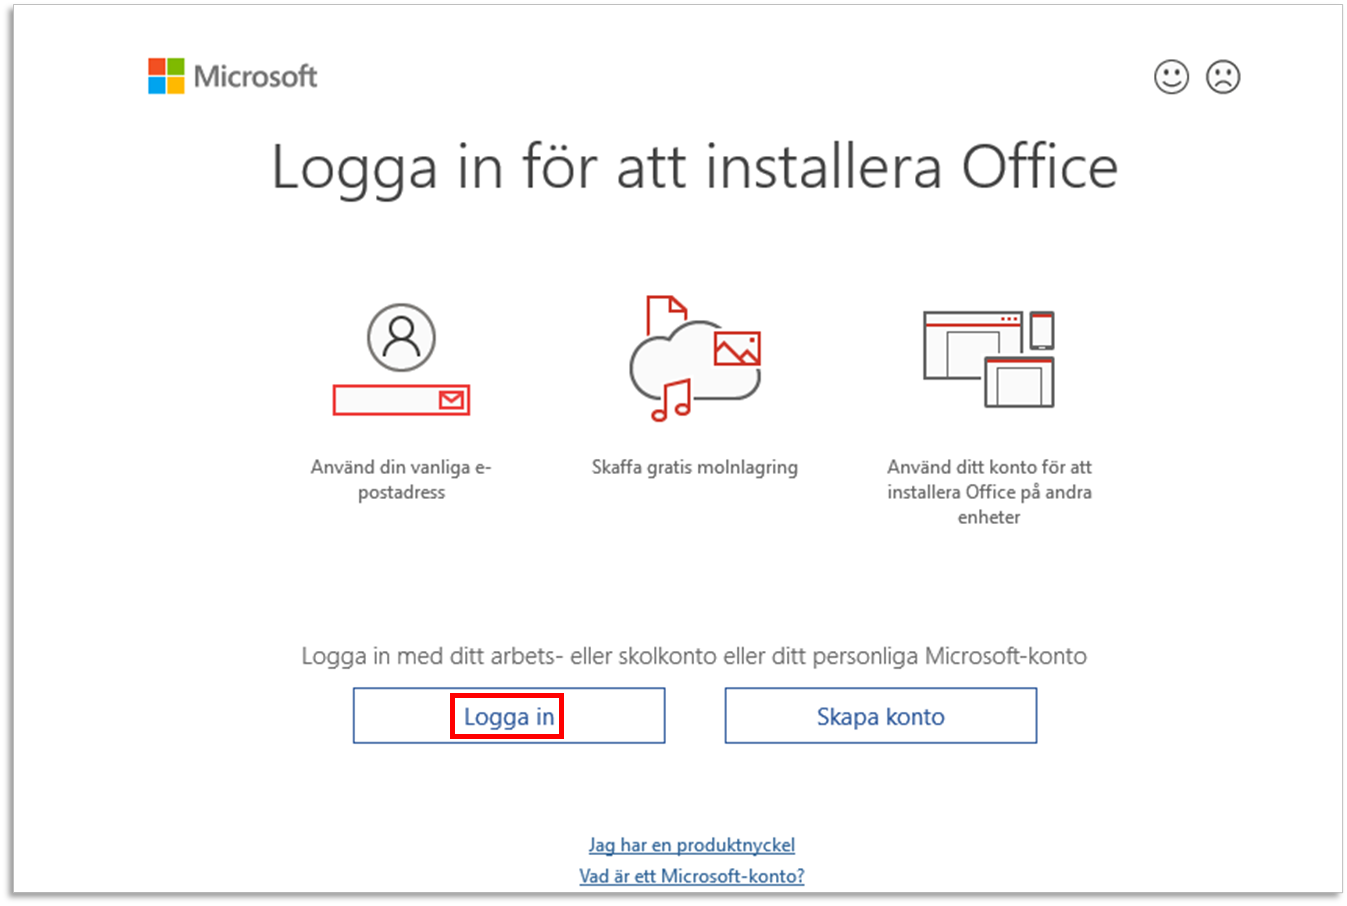
Task: Click the Logga in button
Action: [509, 716]
